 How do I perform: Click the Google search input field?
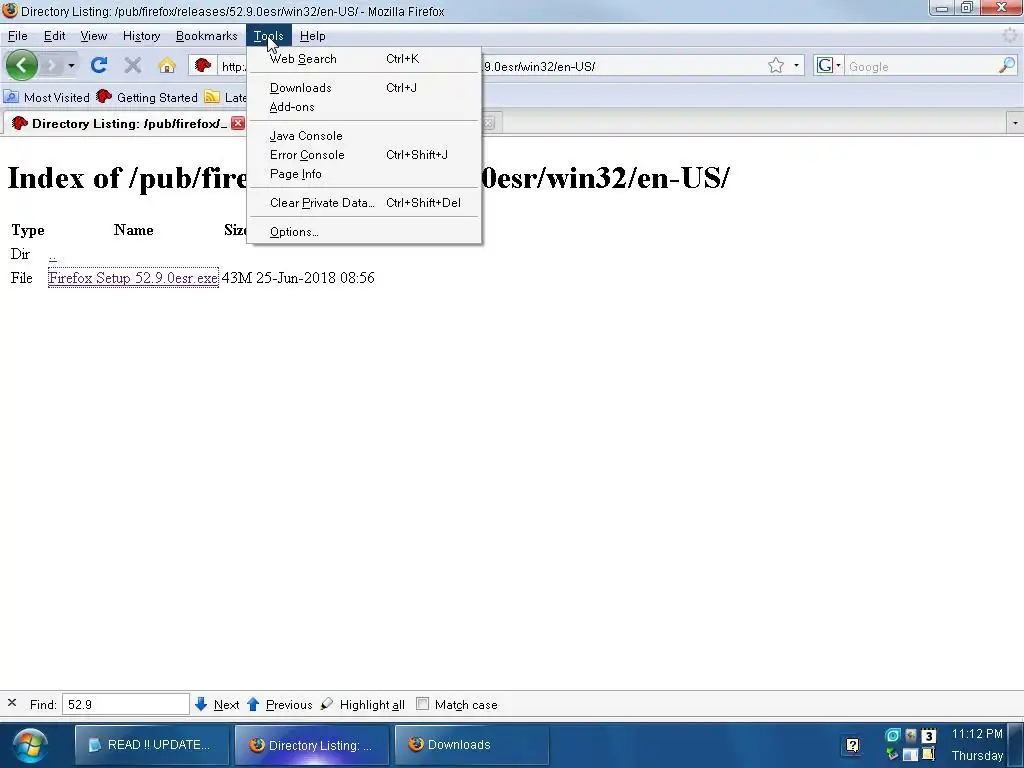click(921, 66)
